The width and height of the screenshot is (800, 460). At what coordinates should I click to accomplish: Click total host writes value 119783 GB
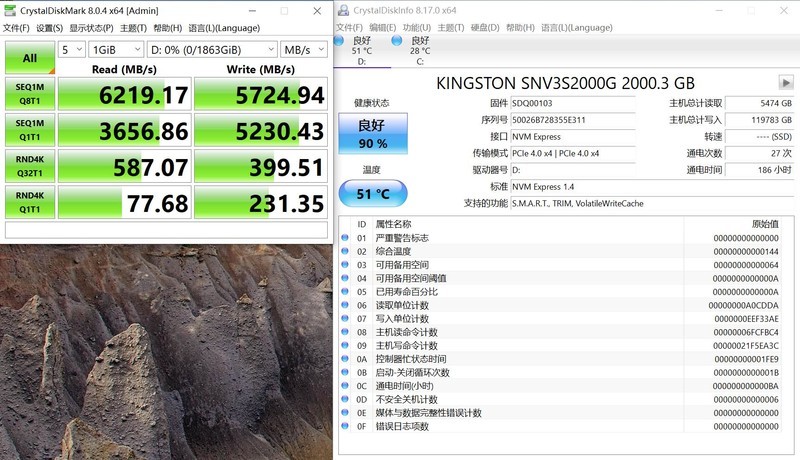tap(759, 120)
